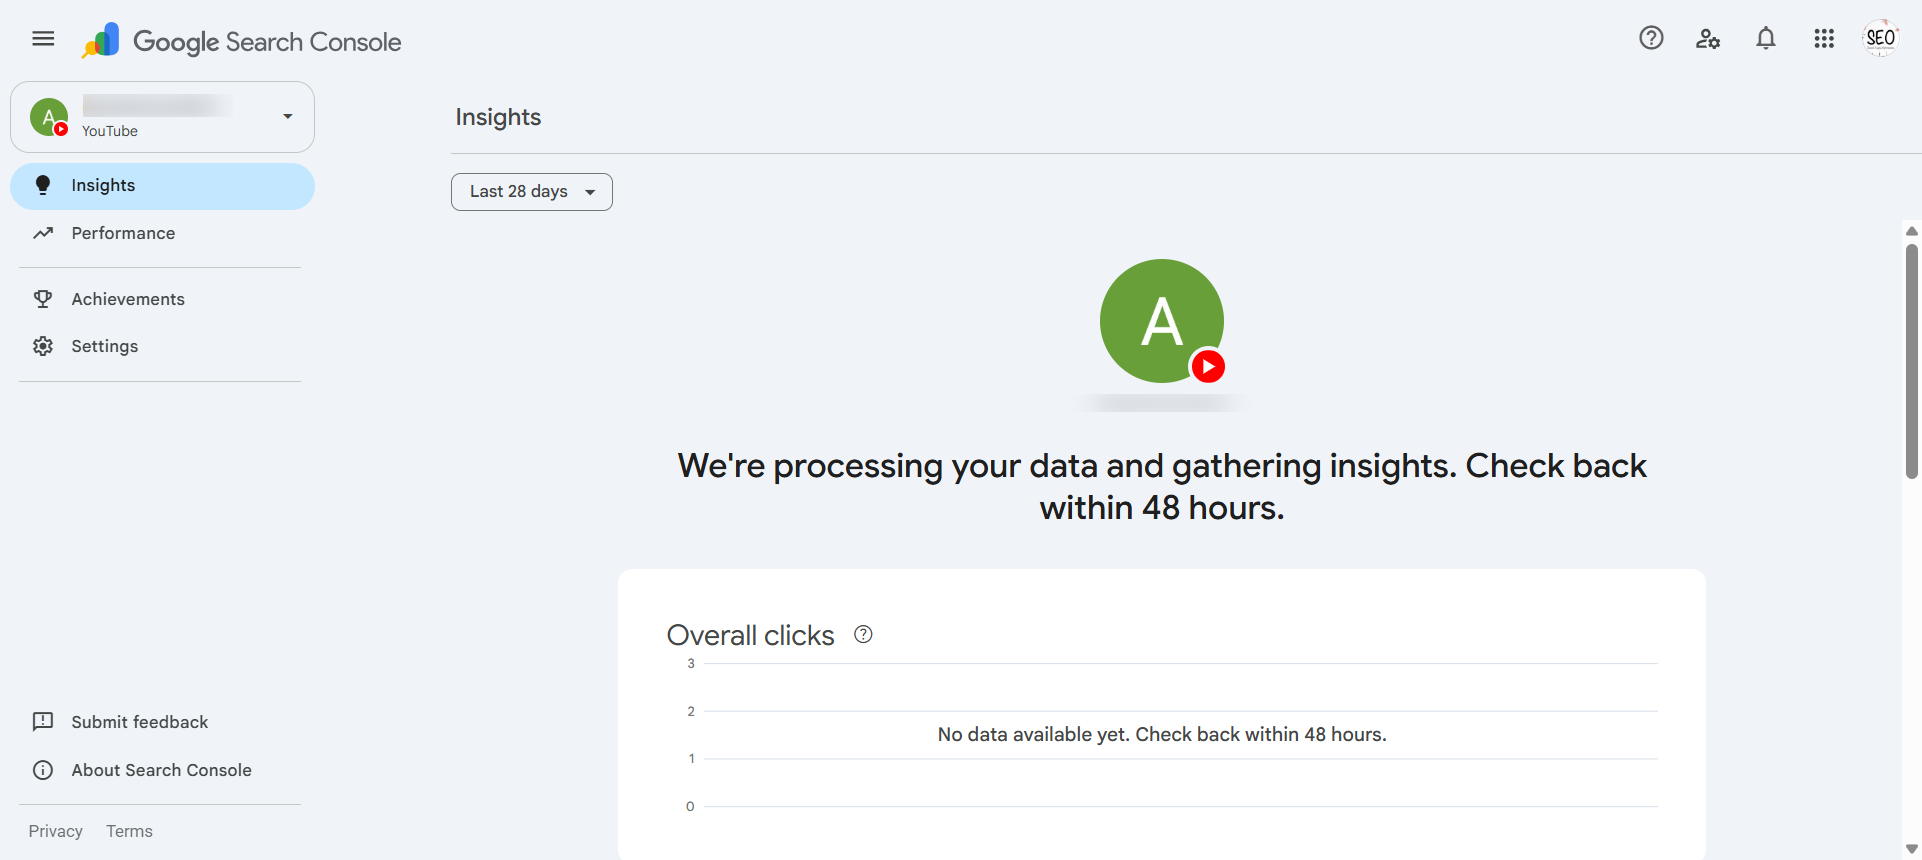Viewport: 1922px width, 860px height.
Task: Open the Terms link
Action: tap(130, 831)
